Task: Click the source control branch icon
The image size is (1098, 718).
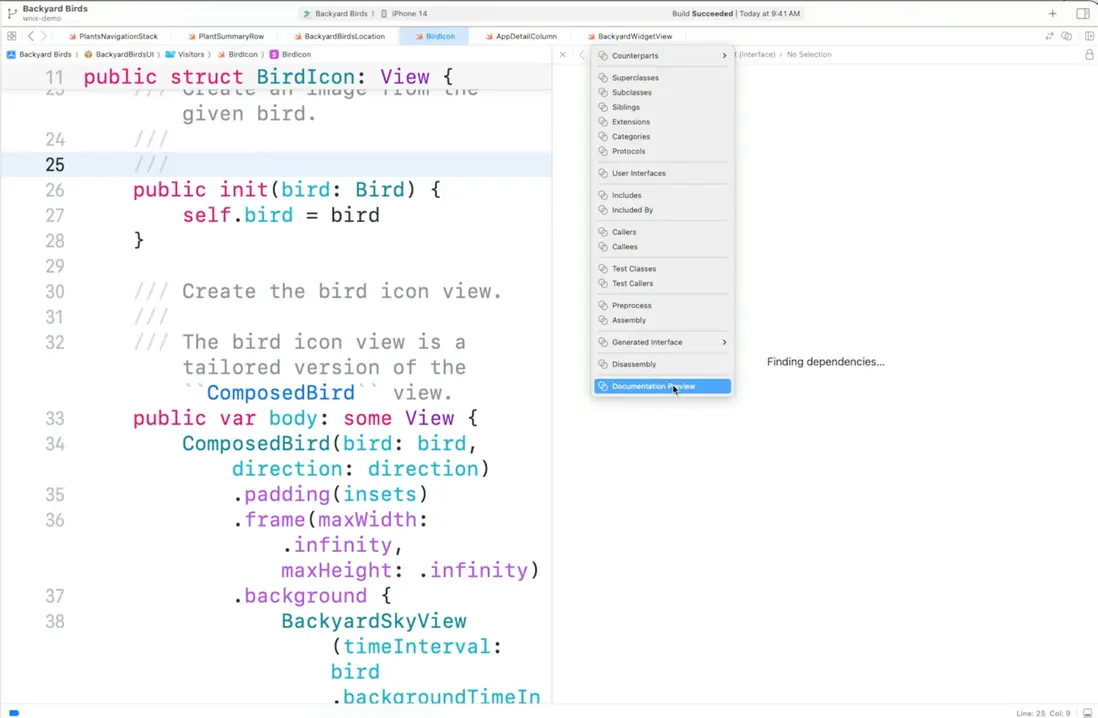Action: (x=12, y=13)
